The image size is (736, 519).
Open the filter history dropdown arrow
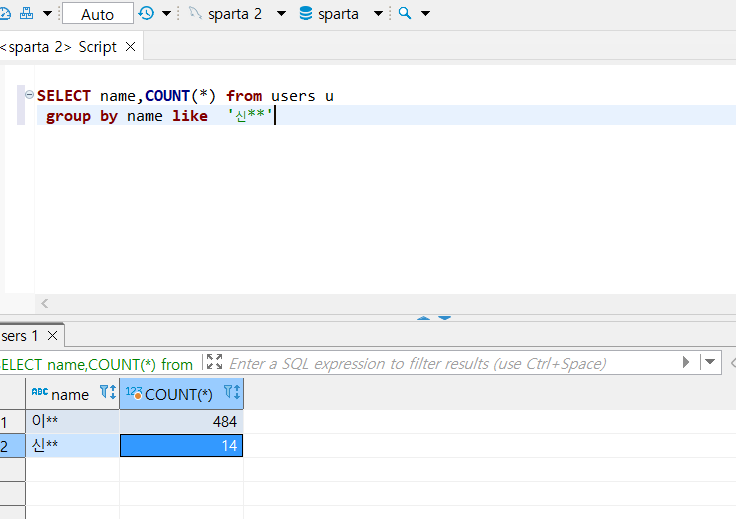[710, 362]
